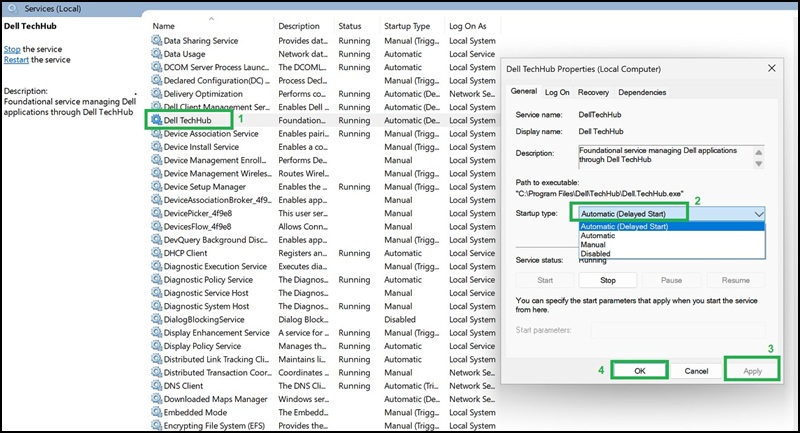
Task: Click the Device Install Service icon
Action: pyautogui.click(x=157, y=146)
